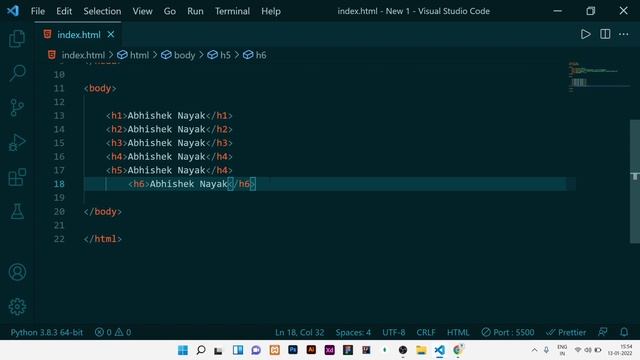Click the h1 Abhishek Nayak line

[x=169, y=116]
